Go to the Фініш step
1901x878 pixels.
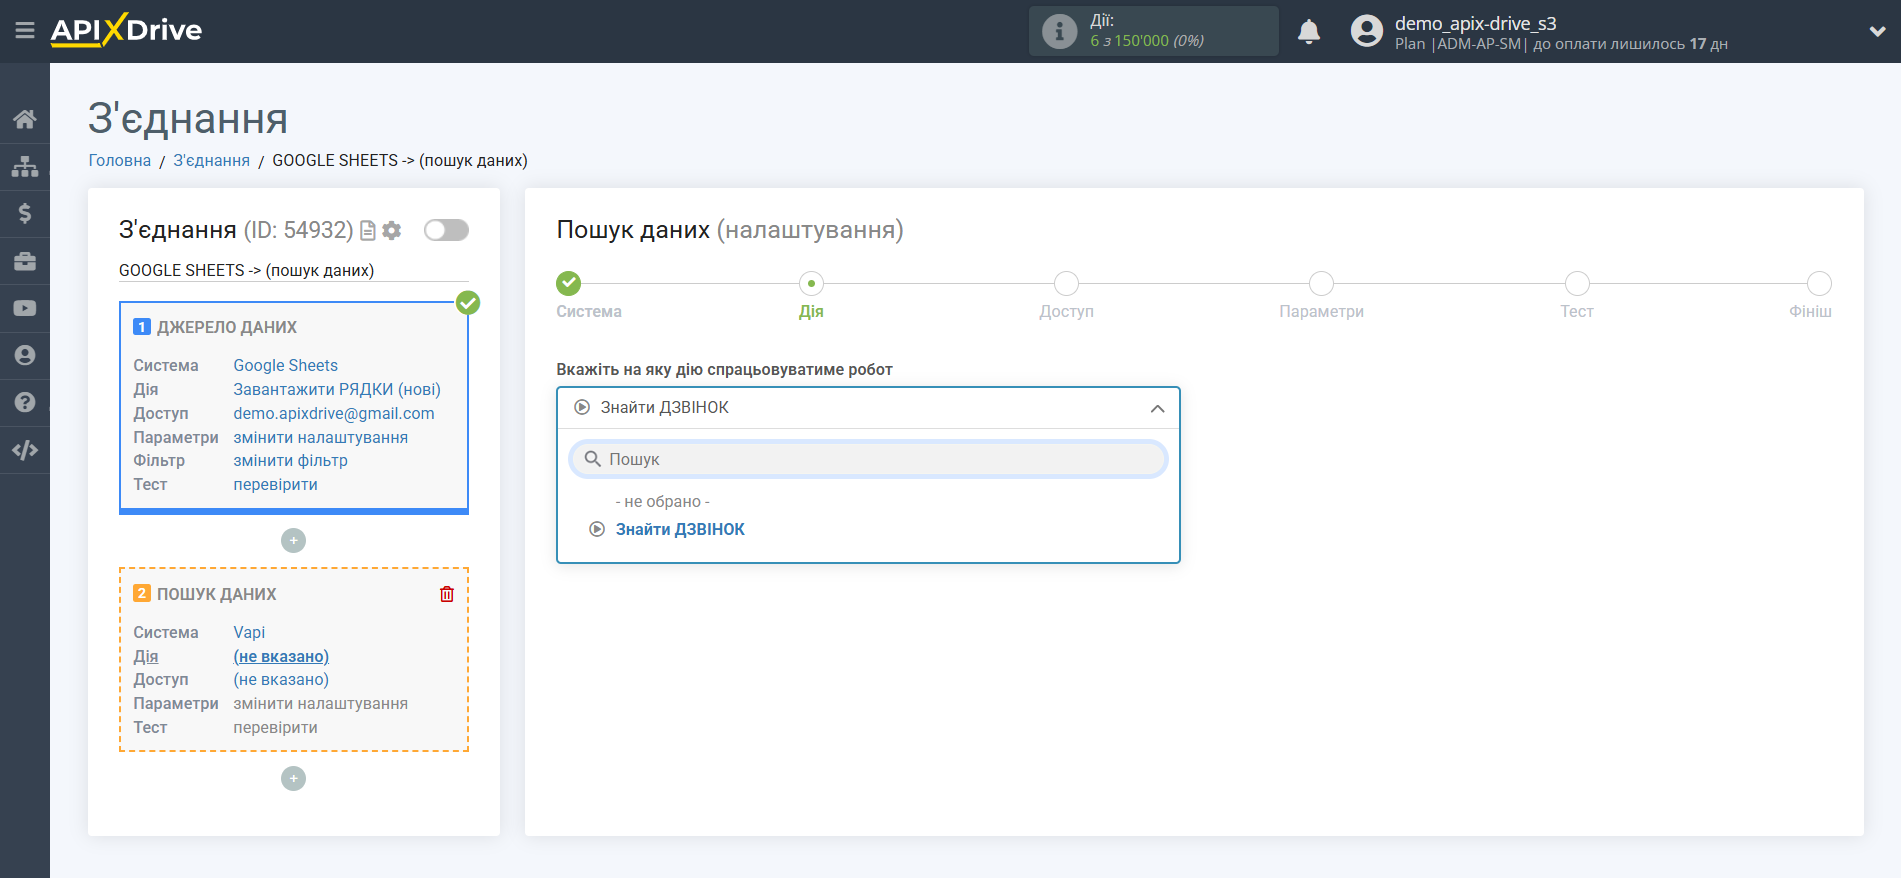pos(1819,284)
